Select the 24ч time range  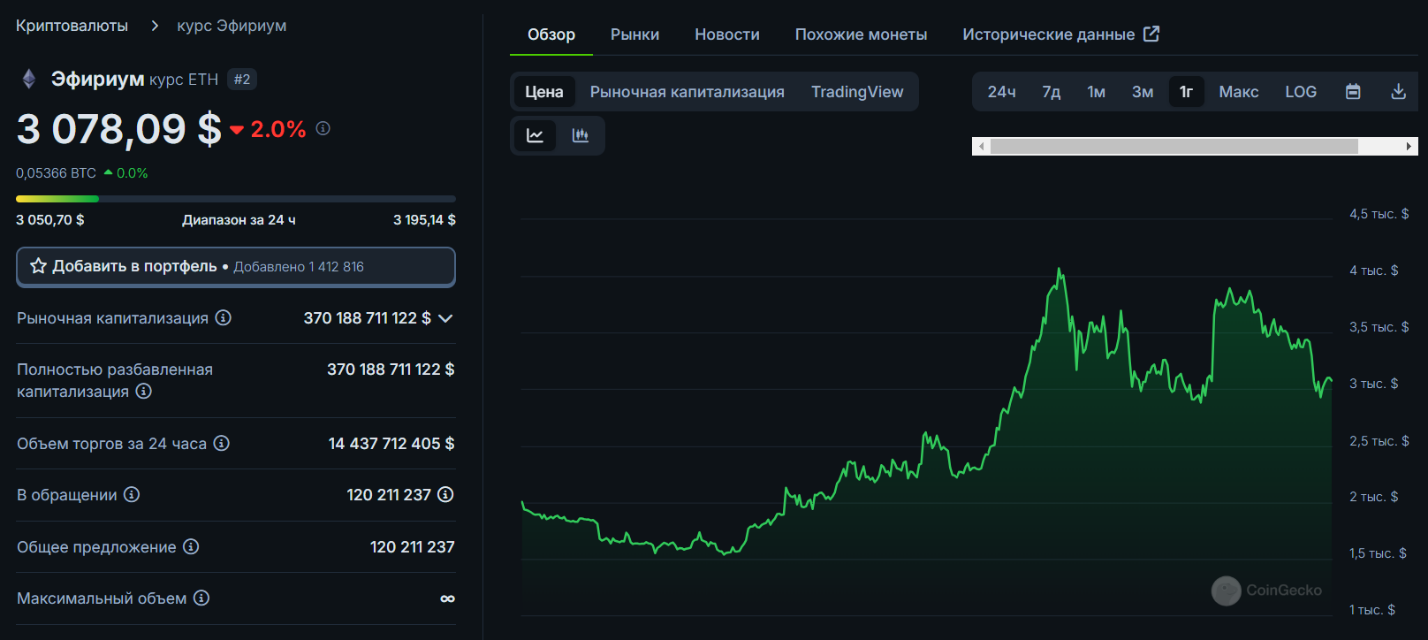pyautogui.click(x=1001, y=92)
